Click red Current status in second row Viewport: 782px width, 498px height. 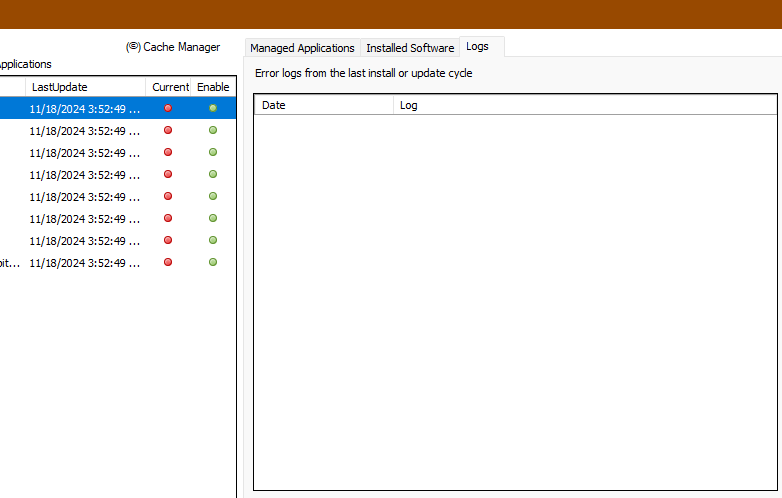point(168,130)
